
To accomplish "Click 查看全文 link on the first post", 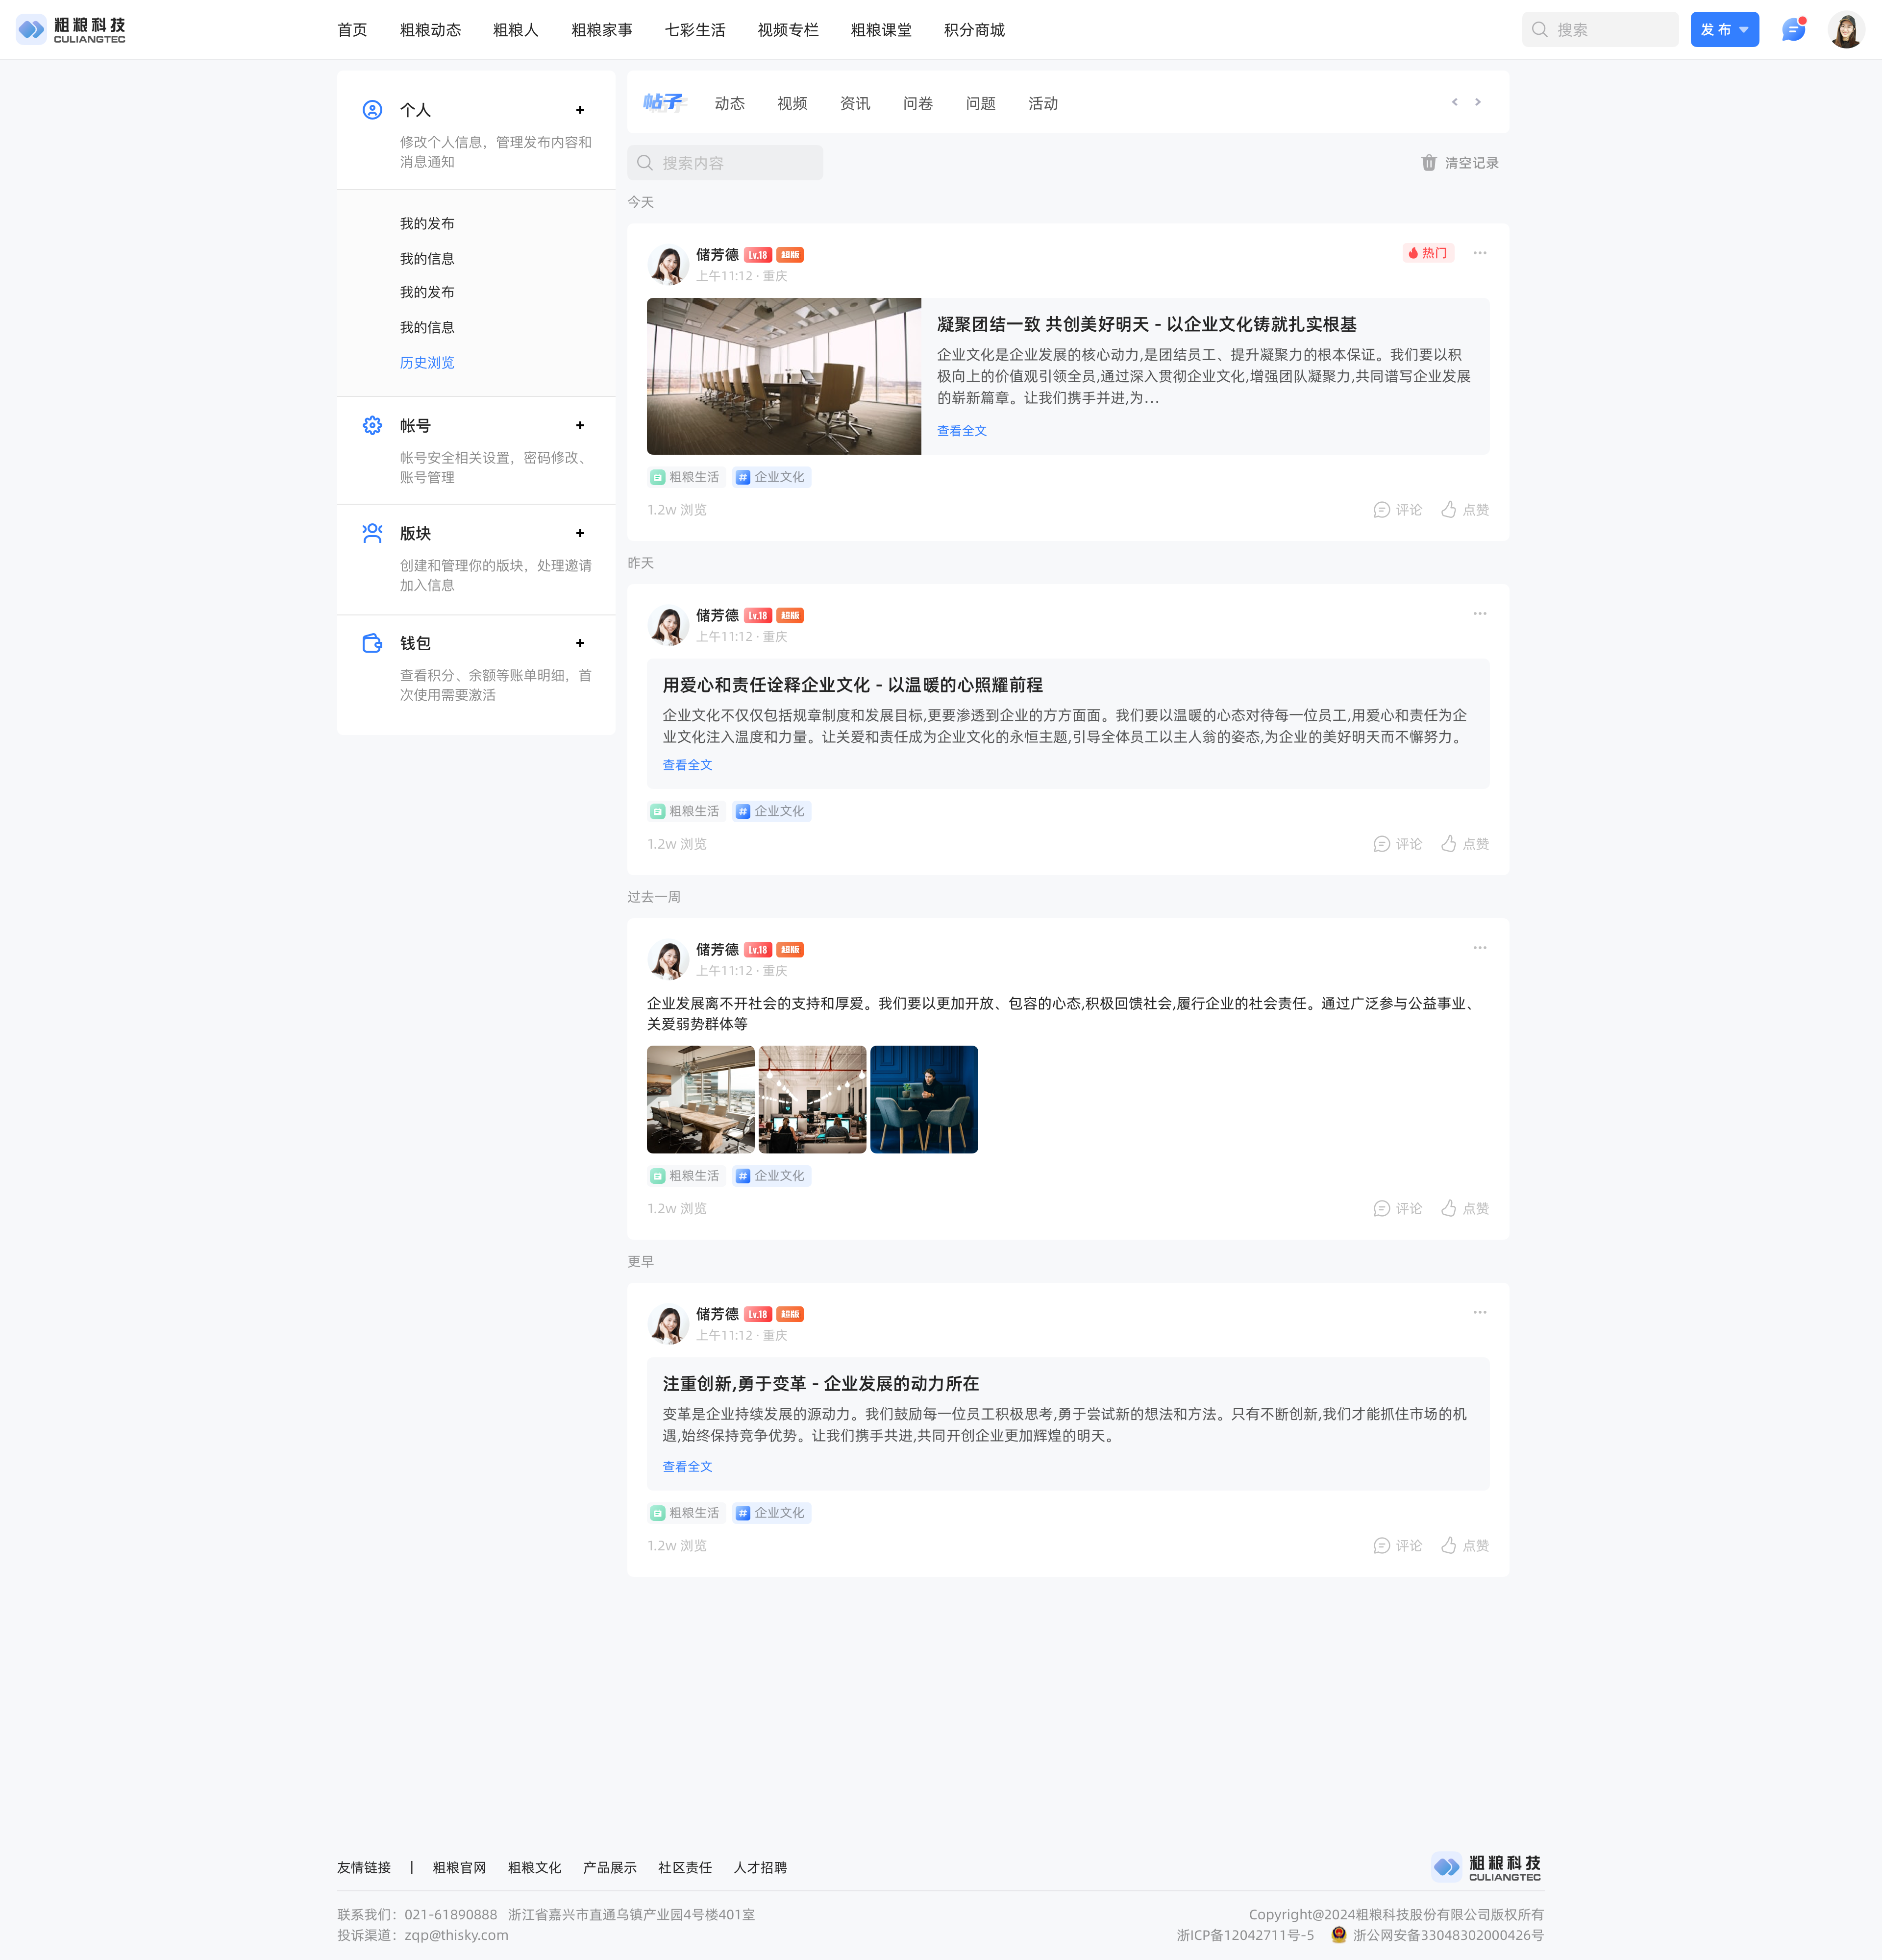I will click(961, 431).
